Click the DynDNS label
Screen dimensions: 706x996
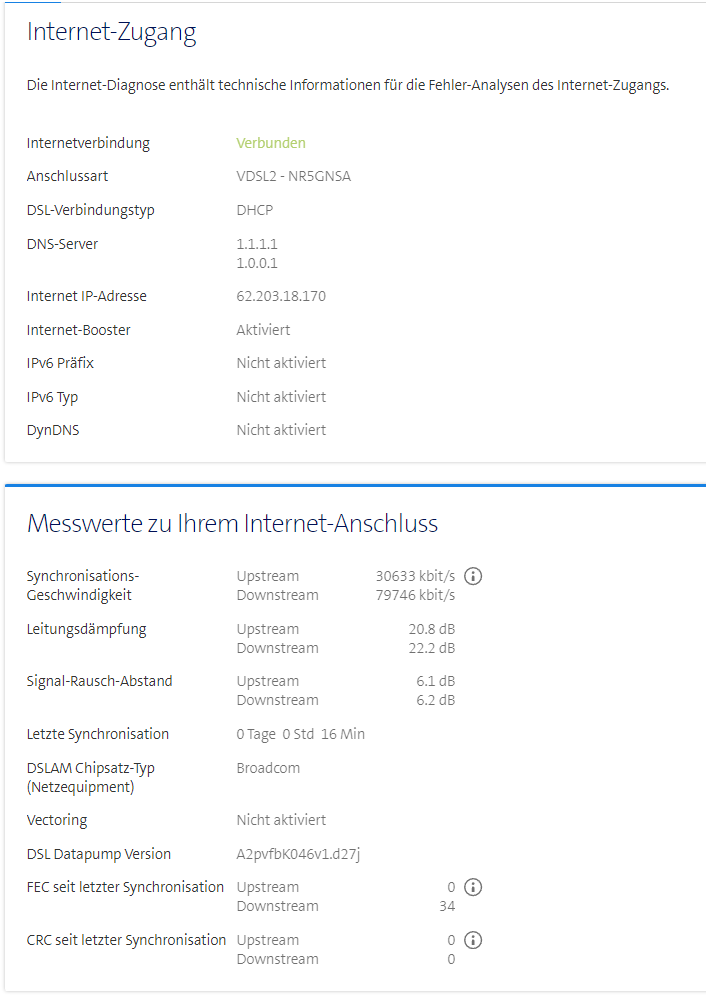click(53, 430)
